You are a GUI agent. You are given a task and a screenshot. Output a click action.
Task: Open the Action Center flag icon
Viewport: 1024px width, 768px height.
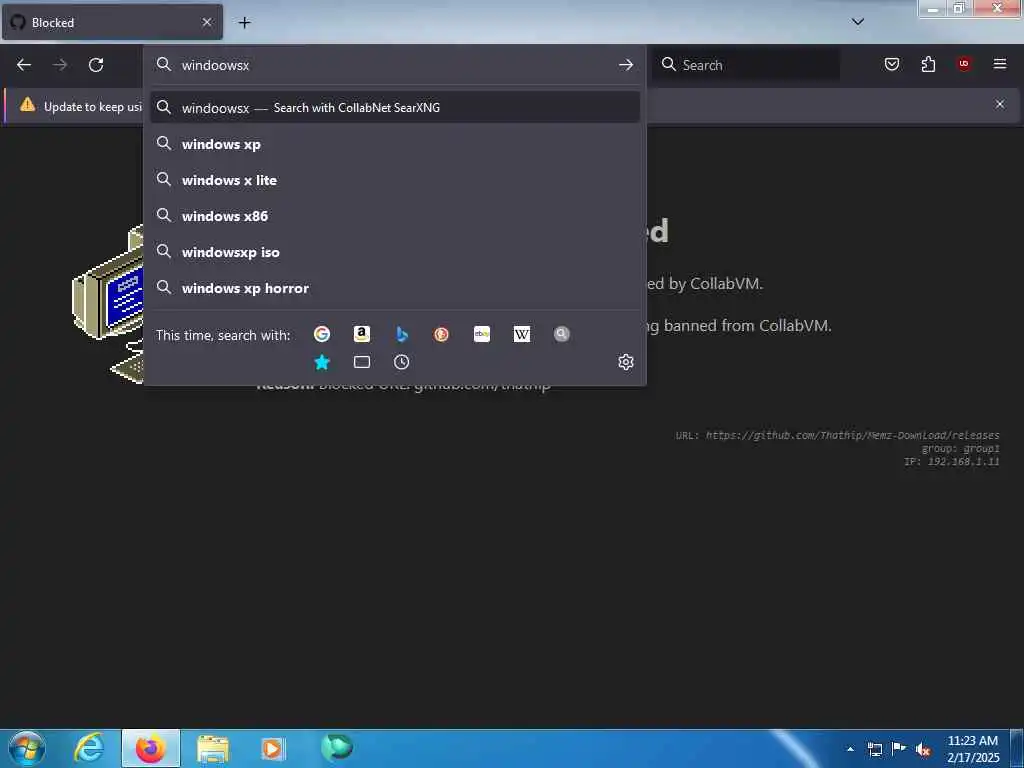click(899, 748)
